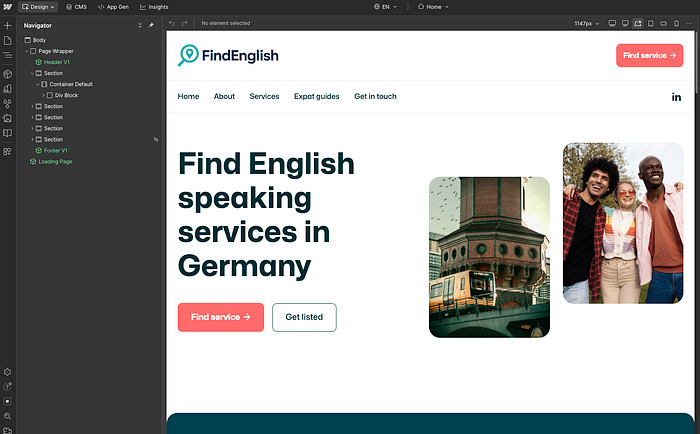Toggle the Navigator panel icon in sidebar
Viewport: 700px width, 434px height.
click(x=7, y=55)
